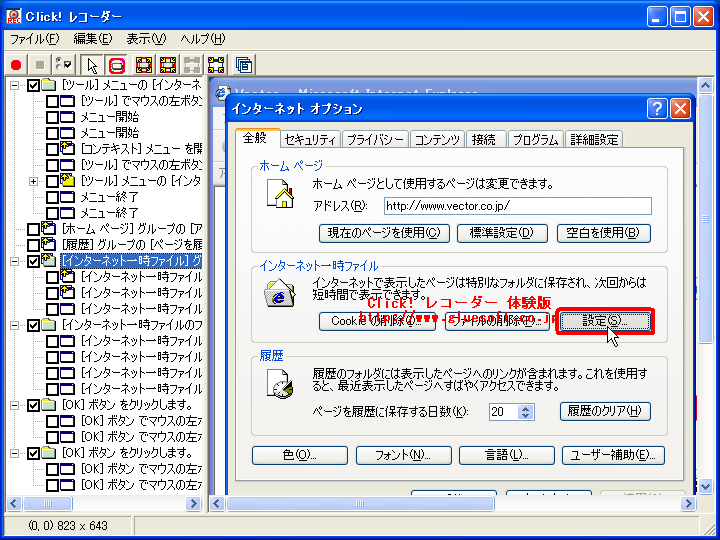The image size is (720, 540).
Task: Click the 設定(S)... button
Action: point(605,321)
